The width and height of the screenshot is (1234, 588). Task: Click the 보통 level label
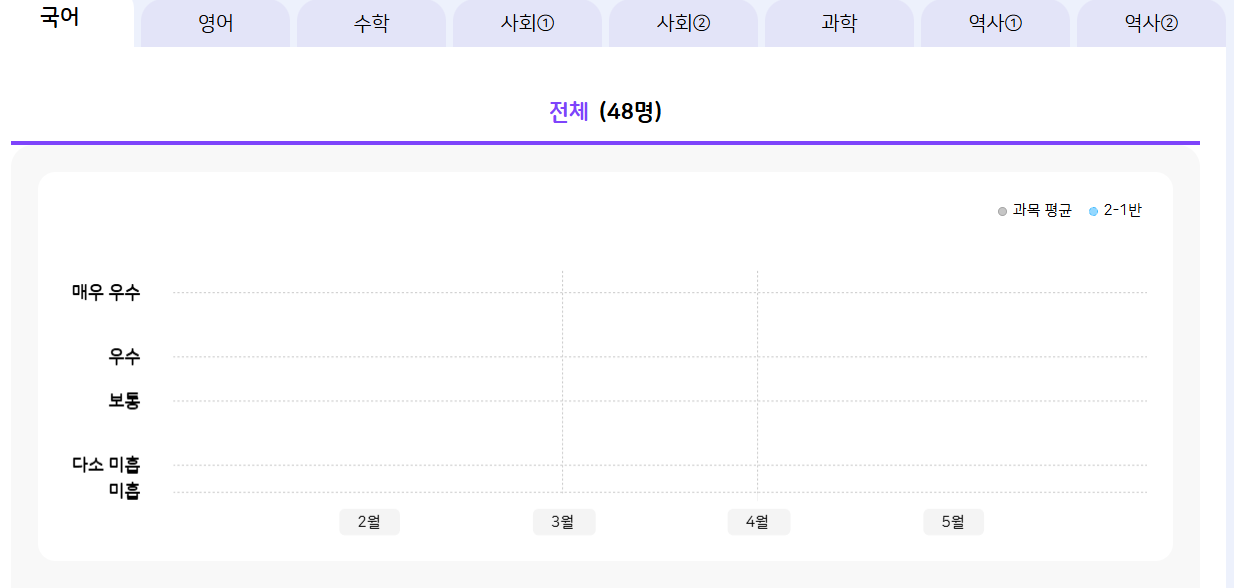[x=124, y=401]
